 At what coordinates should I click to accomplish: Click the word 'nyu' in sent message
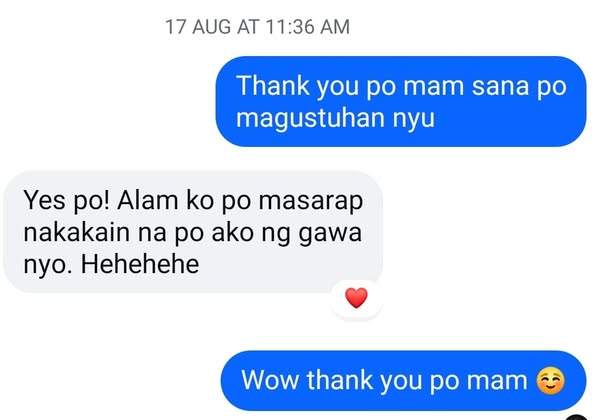414,120
